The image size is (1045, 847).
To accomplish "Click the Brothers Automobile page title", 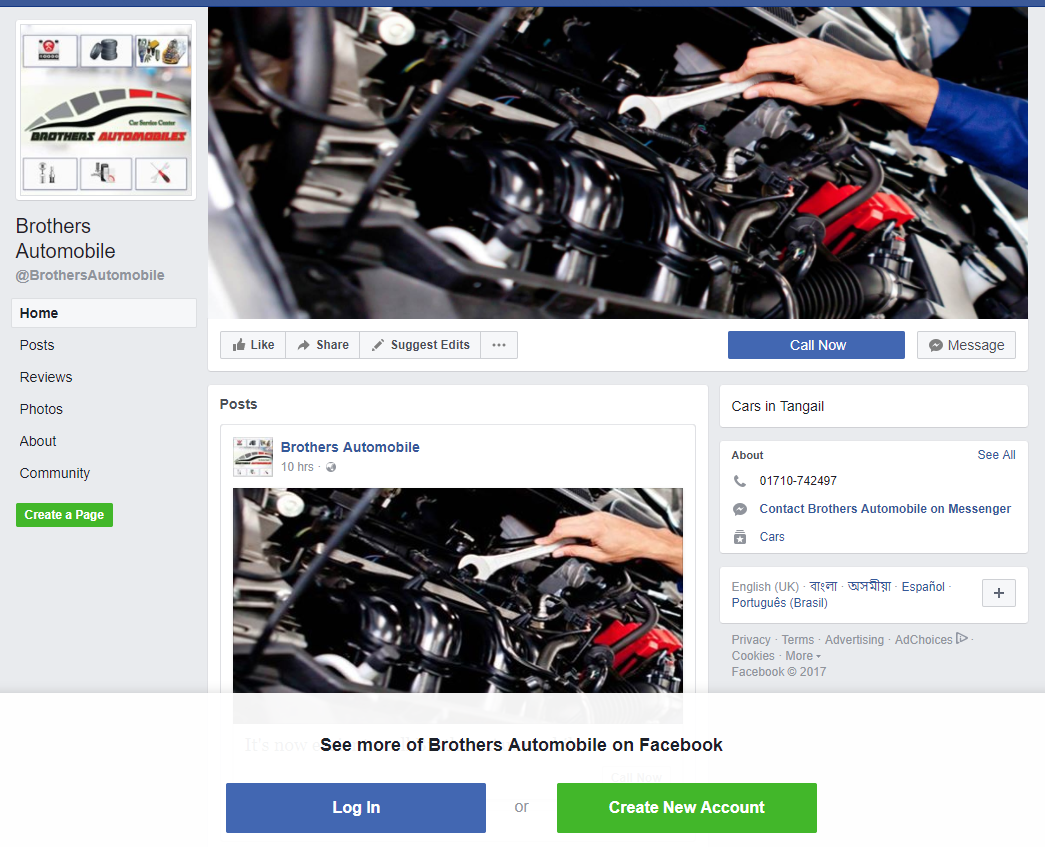I will [x=65, y=239].
